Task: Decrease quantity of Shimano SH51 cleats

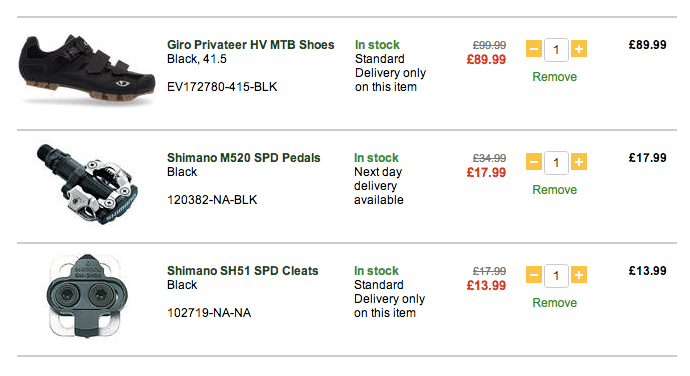Action: [x=534, y=275]
